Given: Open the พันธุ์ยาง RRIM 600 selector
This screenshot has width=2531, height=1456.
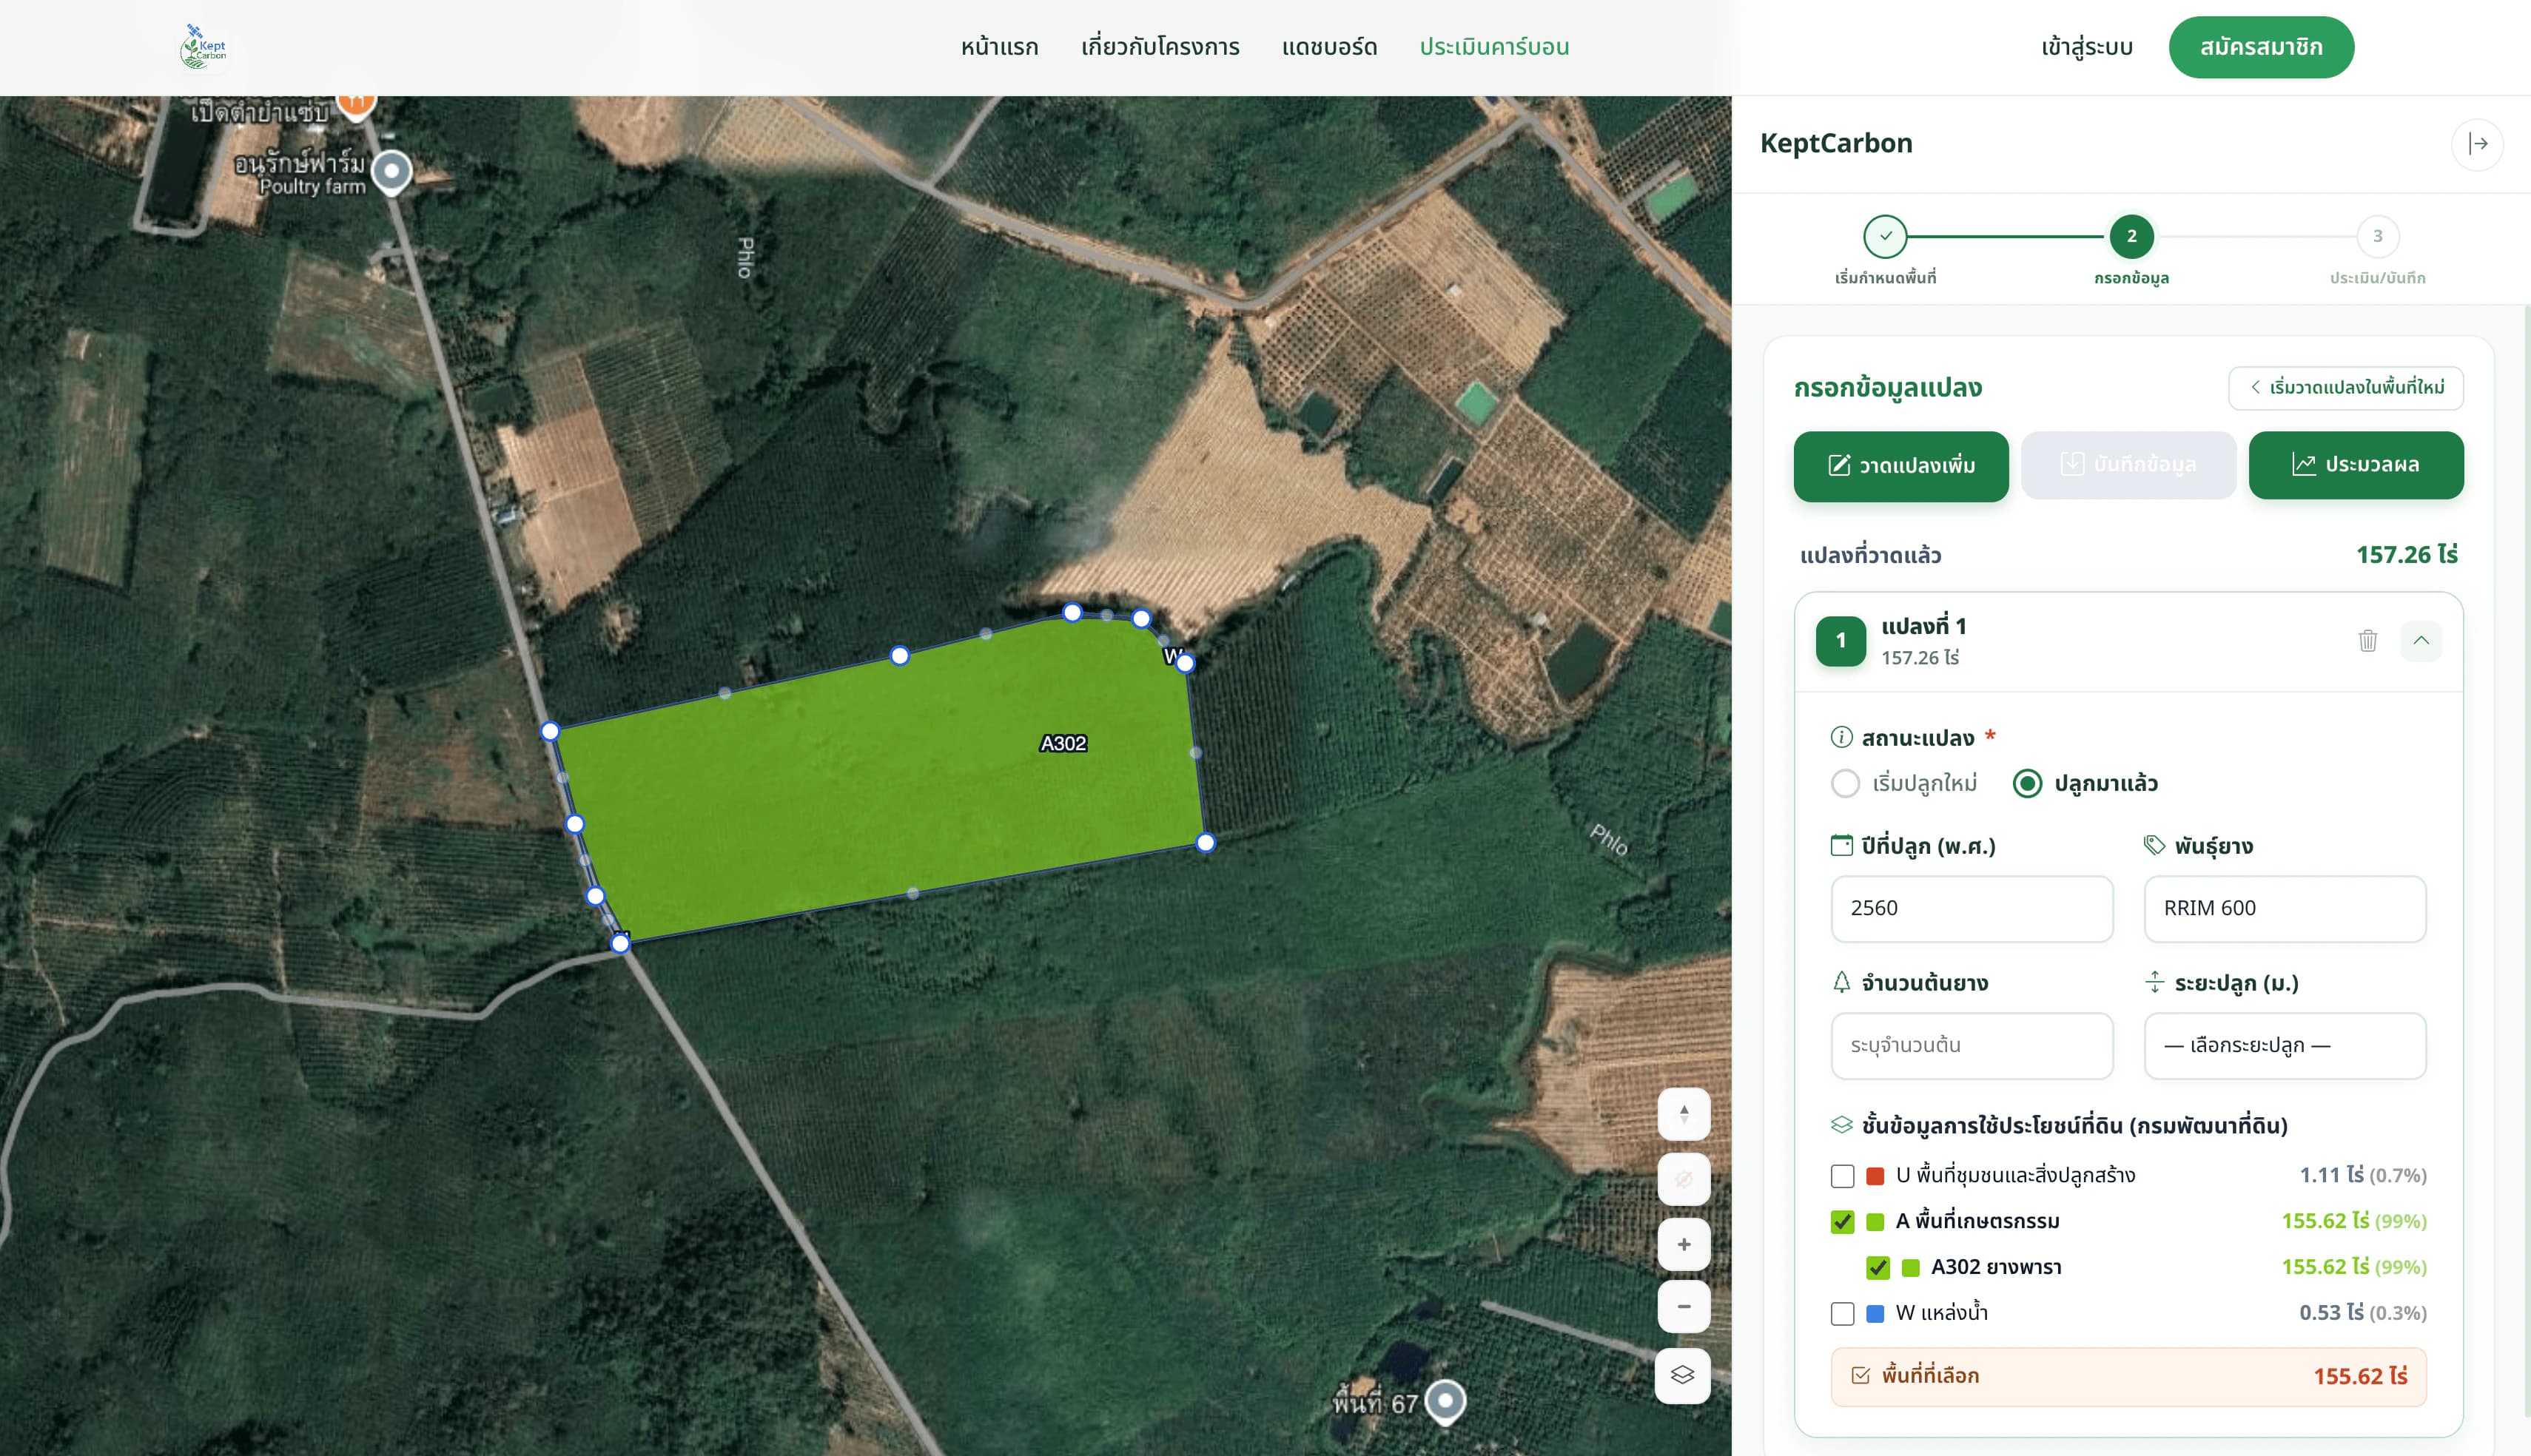Looking at the screenshot, I should click(x=2285, y=909).
